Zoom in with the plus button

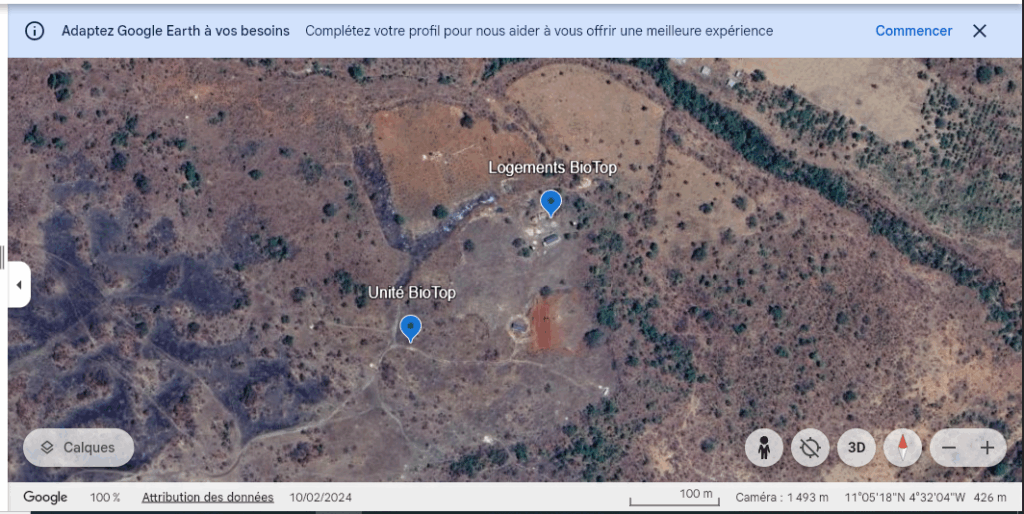click(x=987, y=447)
